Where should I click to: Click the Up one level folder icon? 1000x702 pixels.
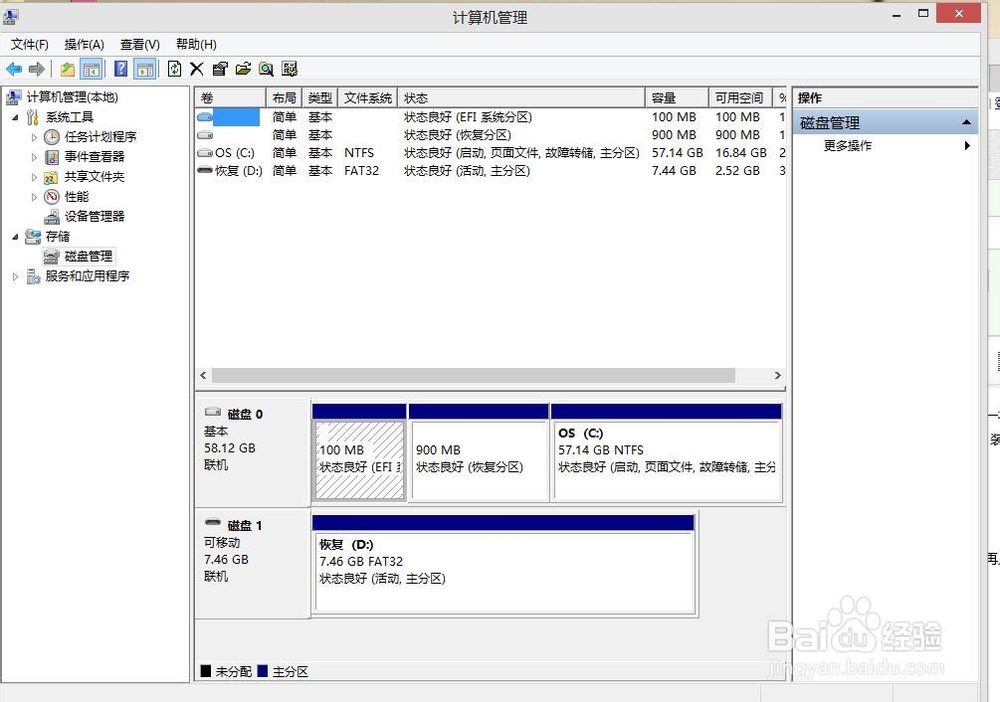coord(67,69)
